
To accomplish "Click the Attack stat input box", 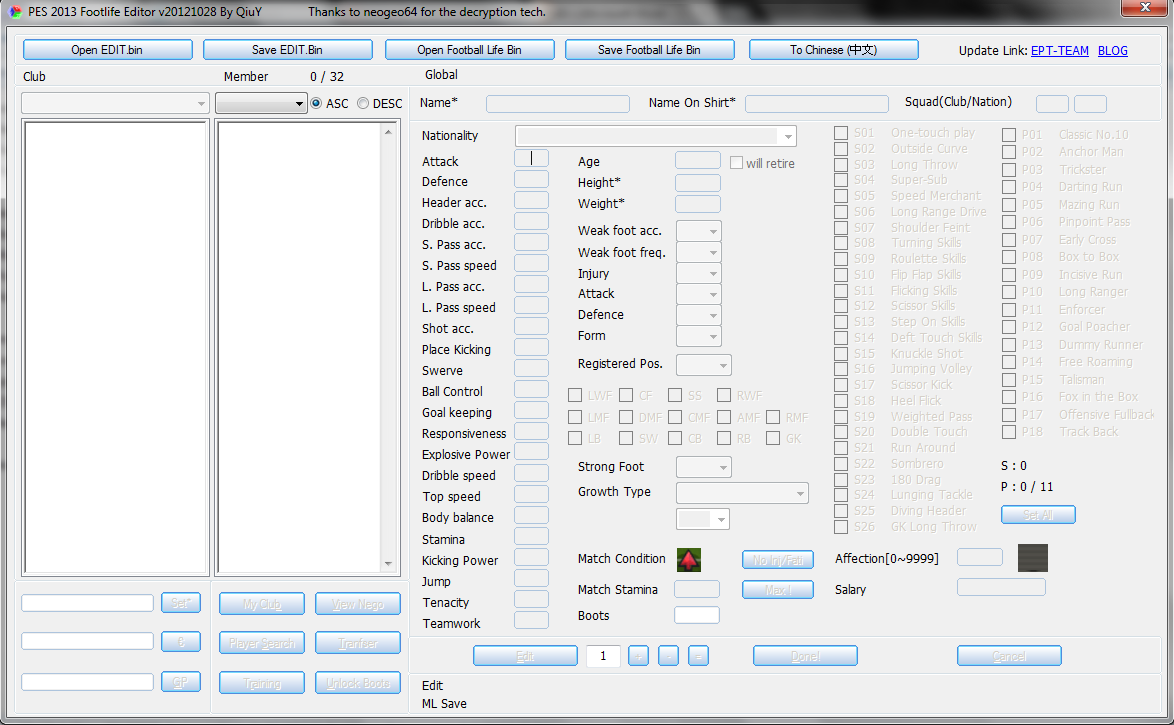I will point(532,158).
